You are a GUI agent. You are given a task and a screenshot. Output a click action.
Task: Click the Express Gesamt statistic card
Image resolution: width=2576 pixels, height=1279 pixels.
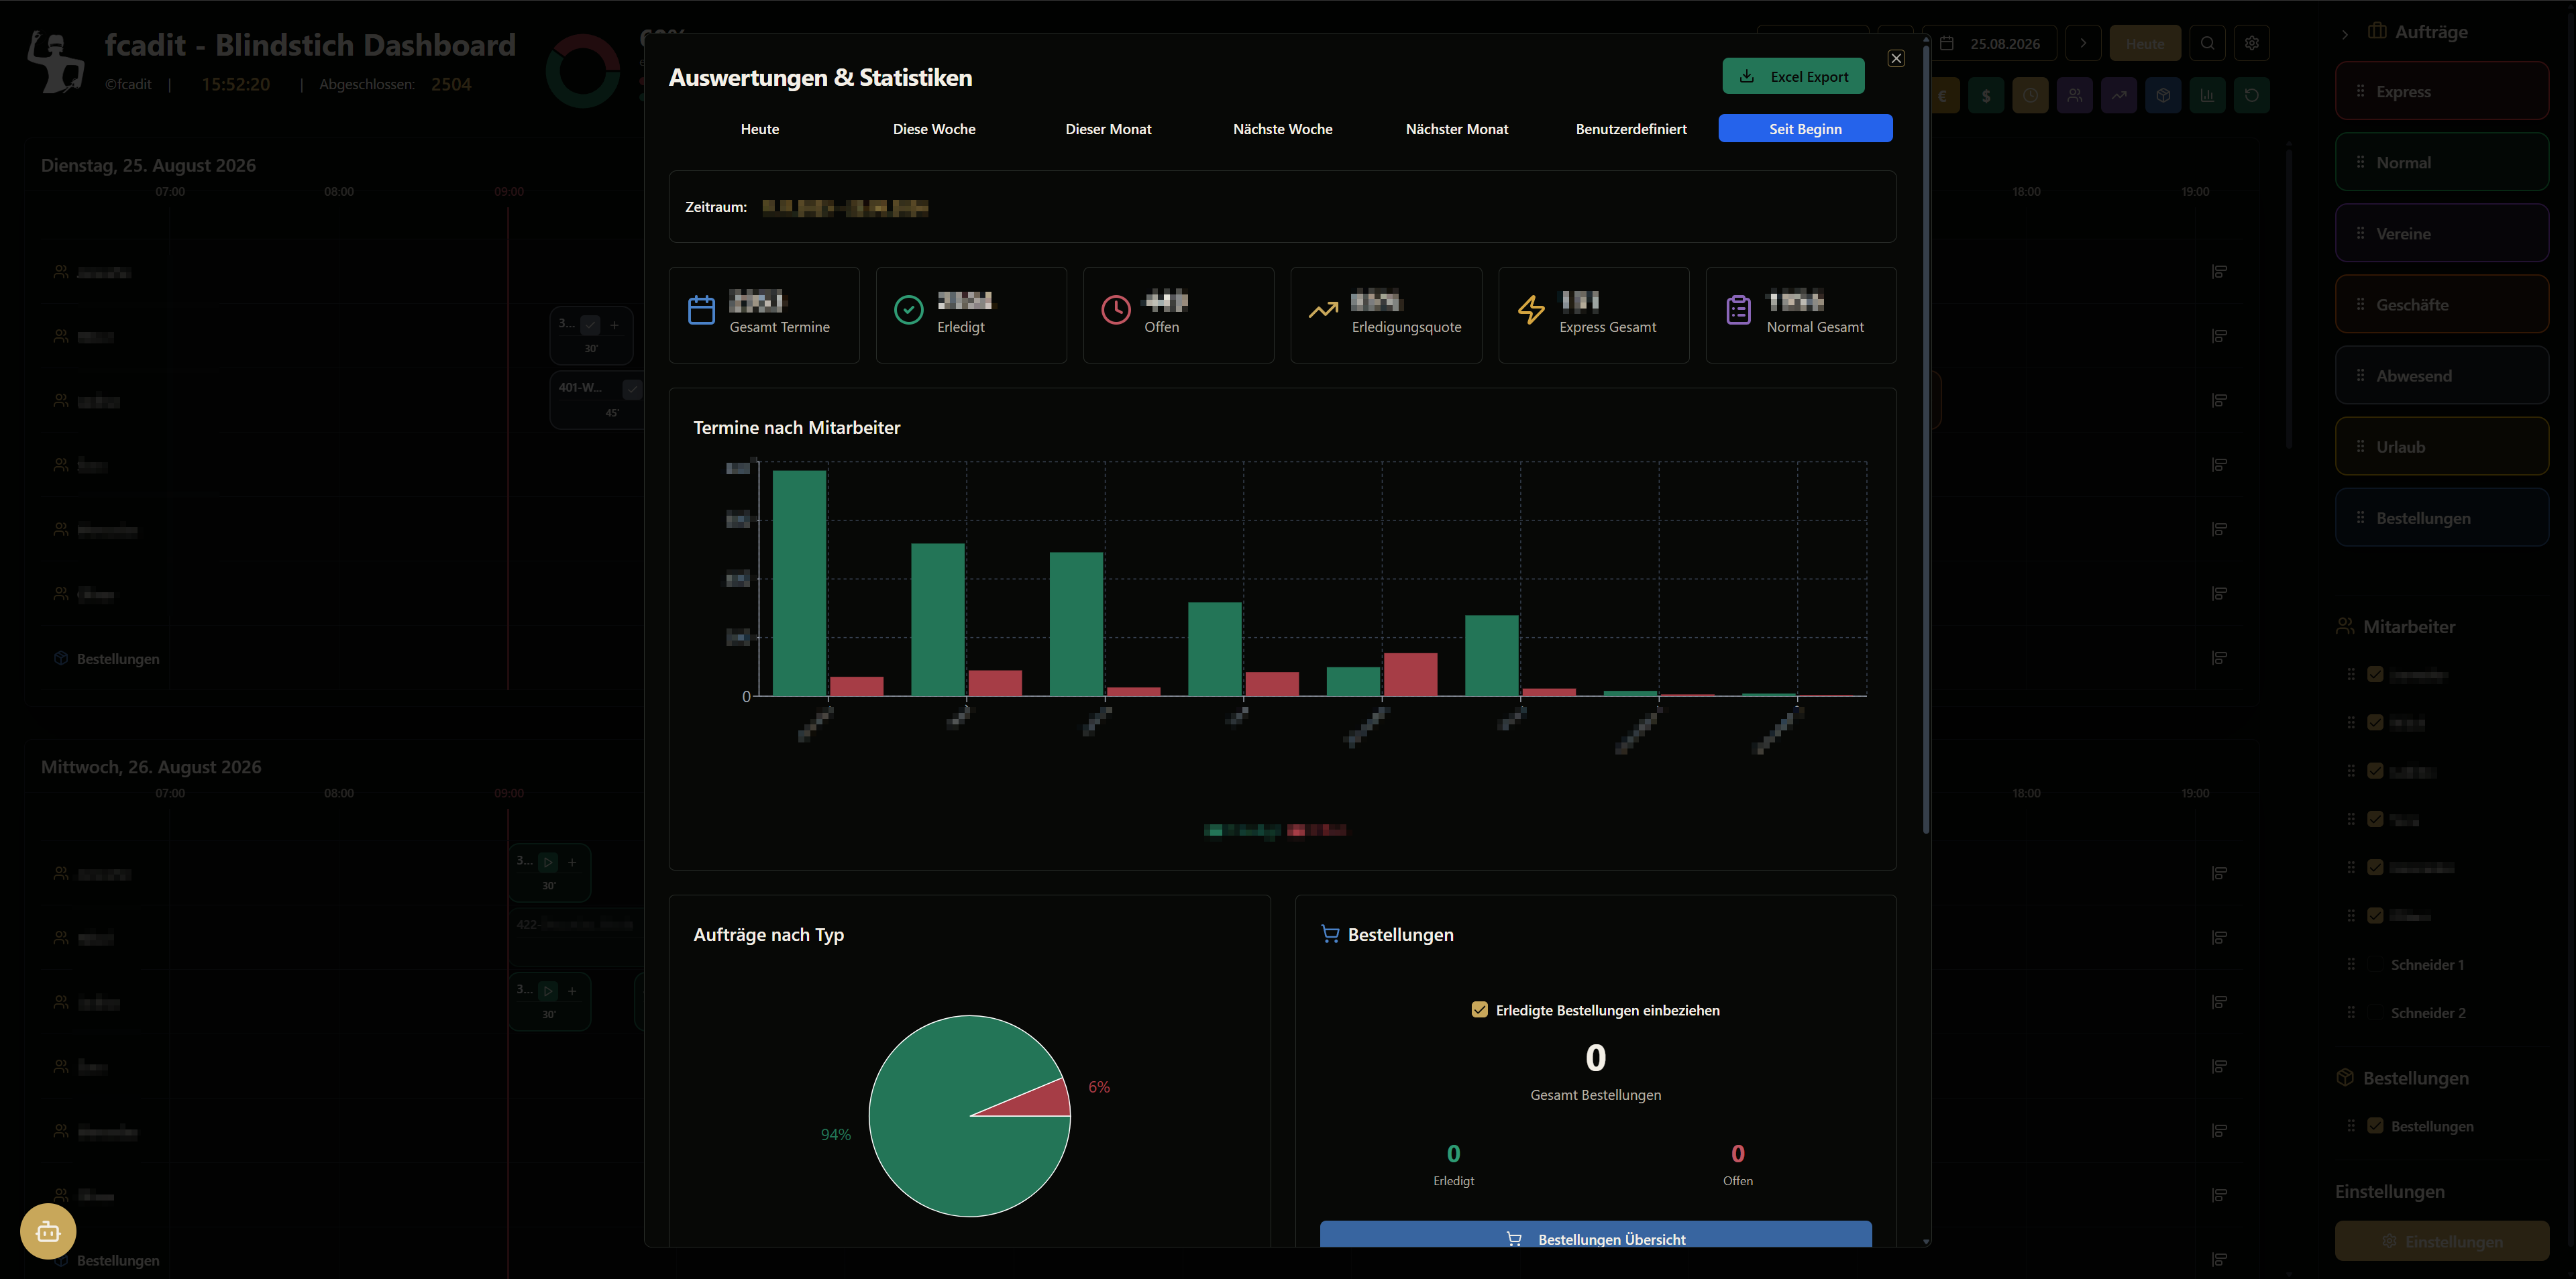point(1593,314)
